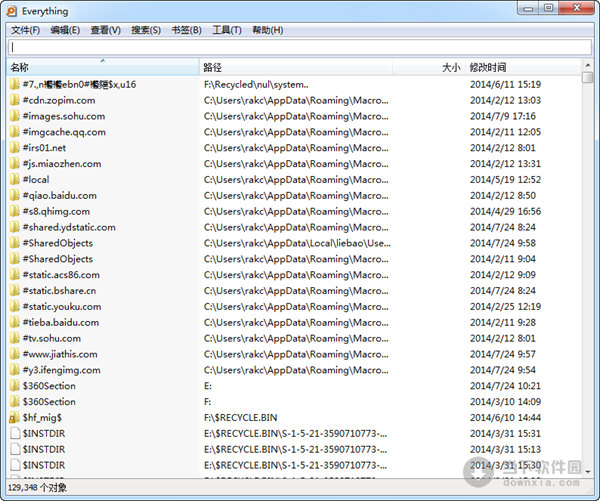The image size is (600, 501).
Task: Click the Everything app icon in title bar
Action: pyautogui.click(x=12, y=11)
